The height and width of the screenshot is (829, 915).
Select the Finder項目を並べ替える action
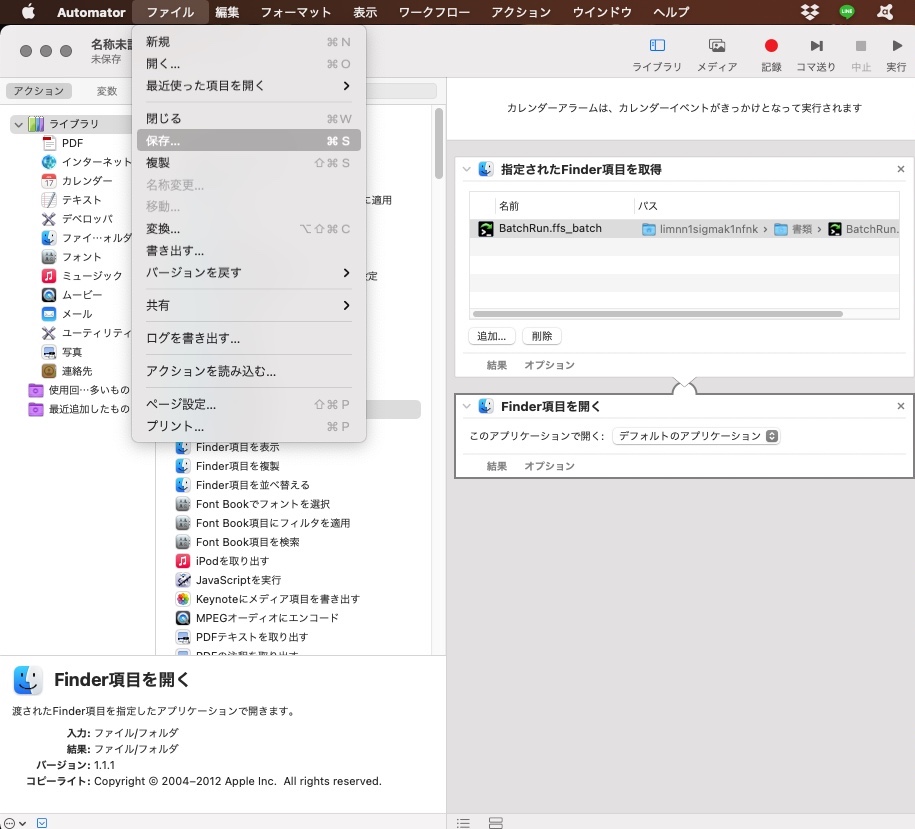[243, 485]
